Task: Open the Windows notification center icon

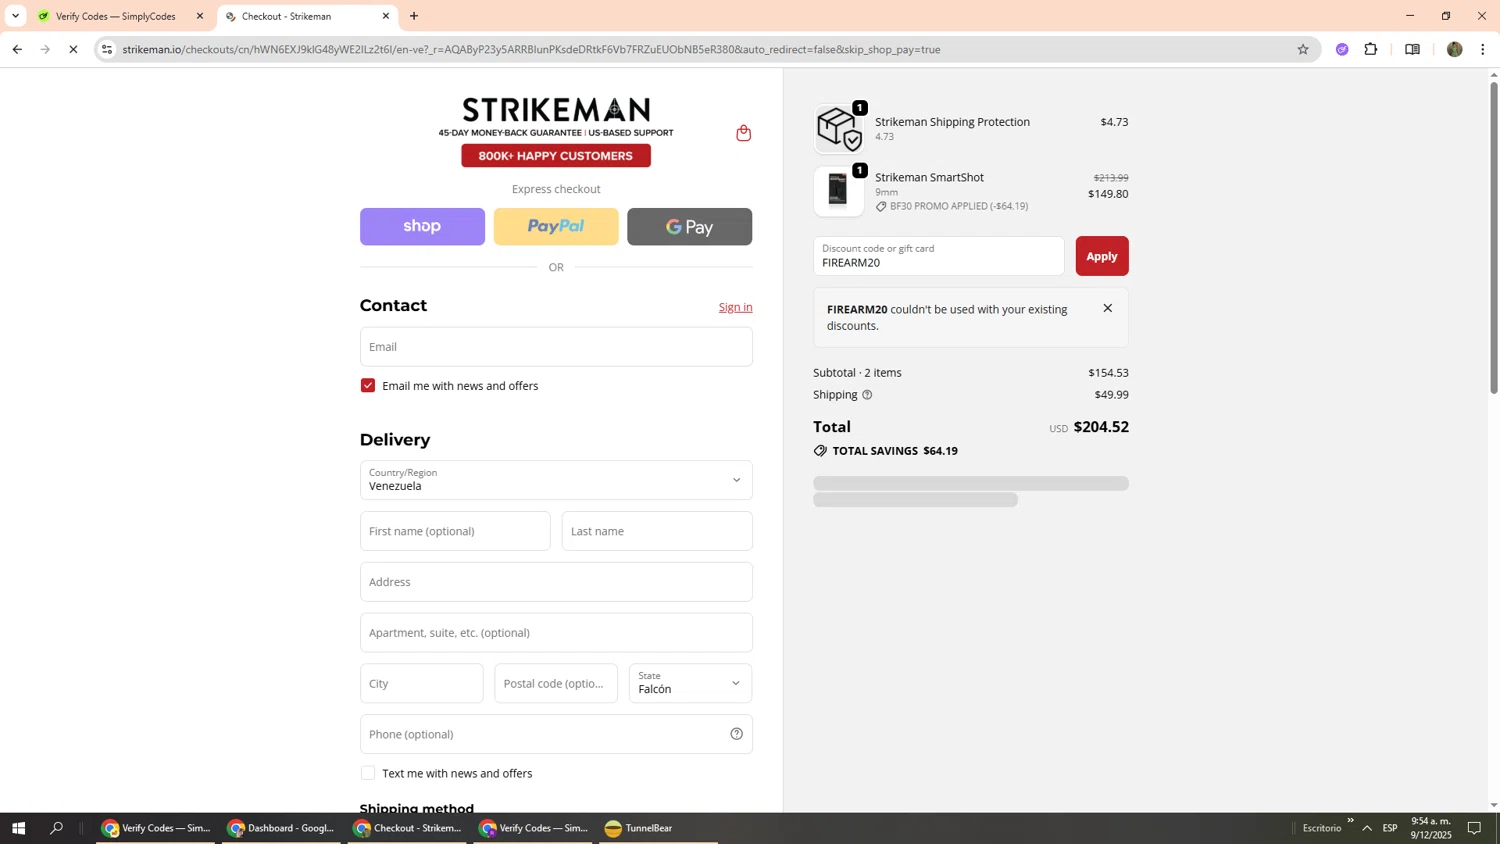Action: tap(1474, 828)
